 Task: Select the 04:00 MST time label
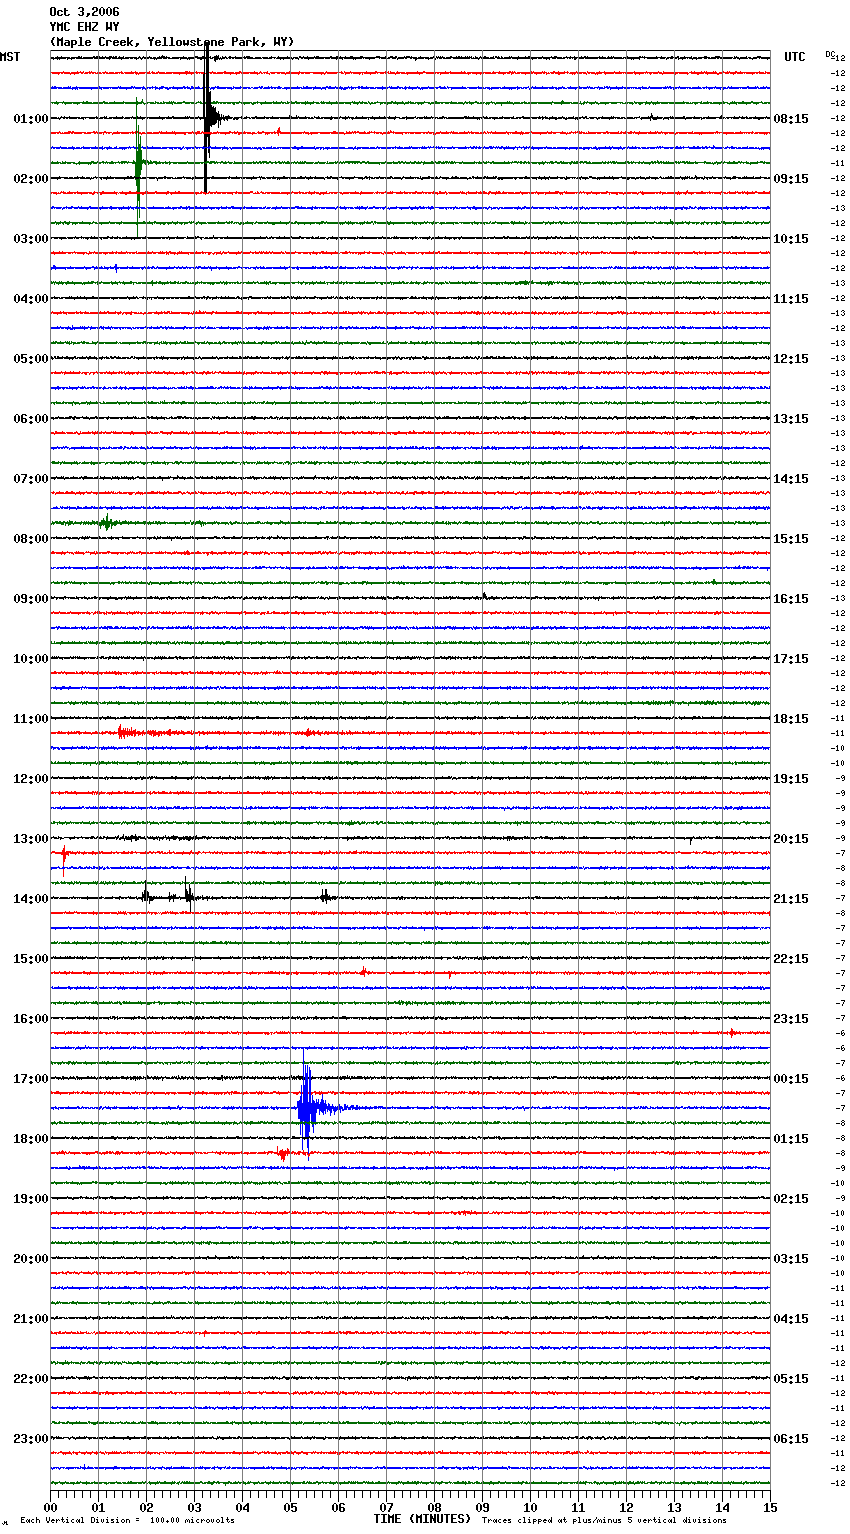click(31, 299)
